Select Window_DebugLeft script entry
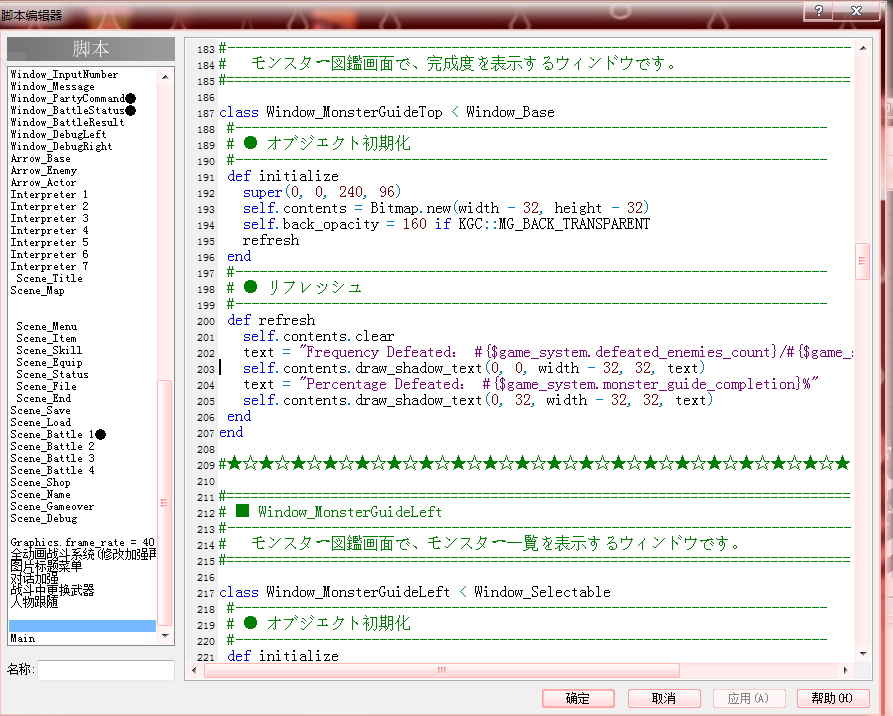The width and height of the screenshot is (893, 716). pos(58,134)
